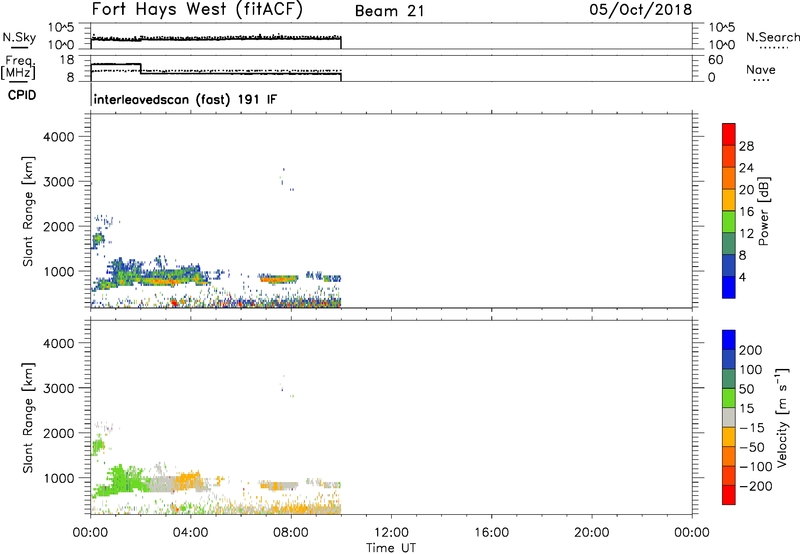The width and height of the screenshot is (800, 554).
Task: Click the Power colorbar tick label "4"
Action: pos(742,277)
